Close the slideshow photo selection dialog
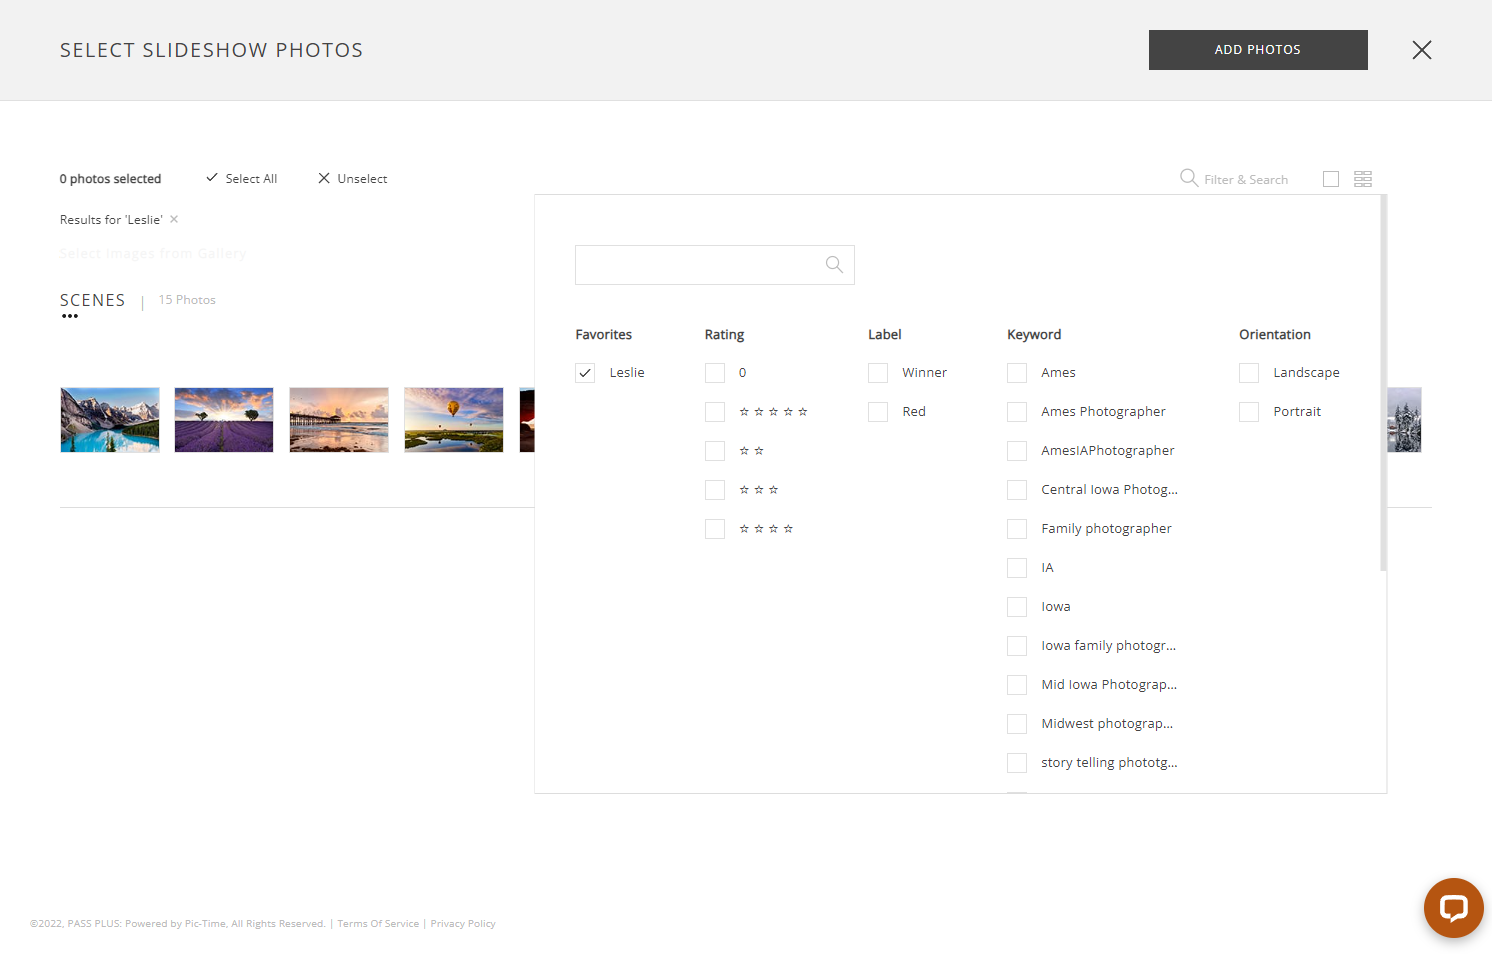This screenshot has width=1492, height=954. pyautogui.click(x=1421, y=50)
